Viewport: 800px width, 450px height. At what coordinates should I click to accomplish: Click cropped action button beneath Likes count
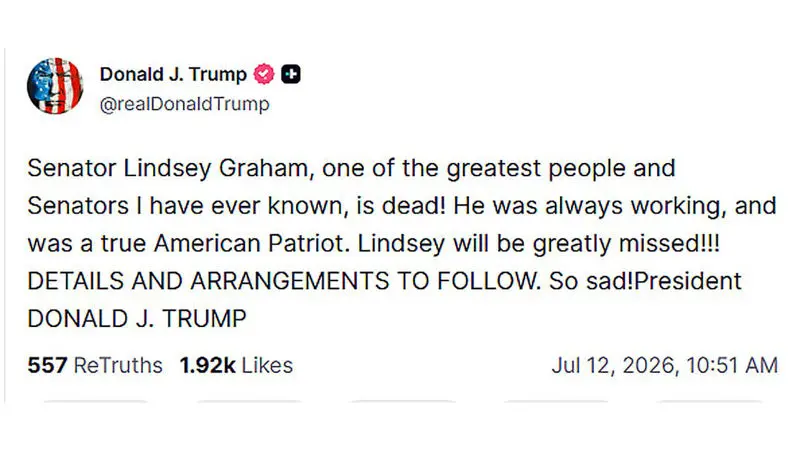249,402
